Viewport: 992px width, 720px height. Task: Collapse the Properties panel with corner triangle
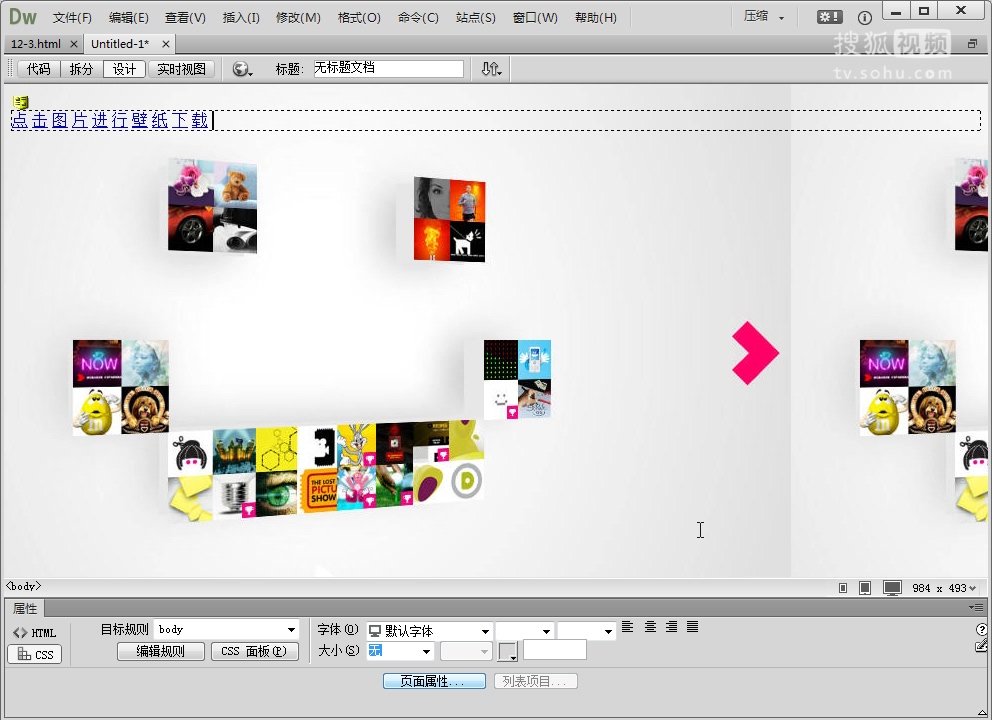[982, 713]
